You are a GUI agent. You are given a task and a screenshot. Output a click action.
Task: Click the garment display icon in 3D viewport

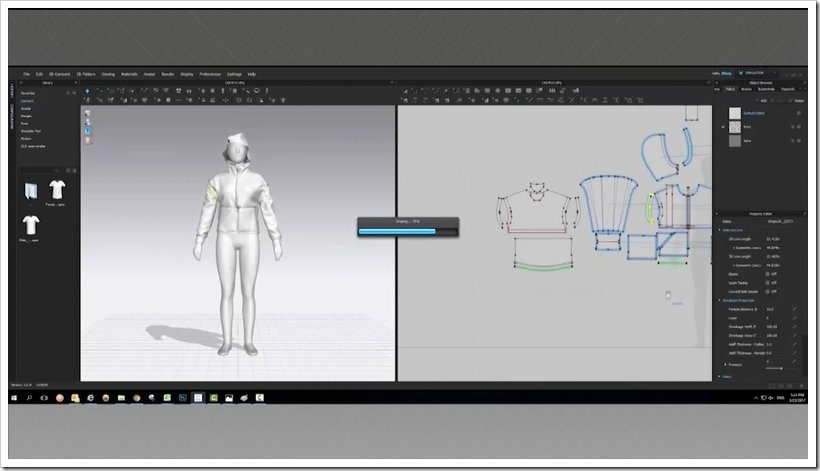(87, 112)
